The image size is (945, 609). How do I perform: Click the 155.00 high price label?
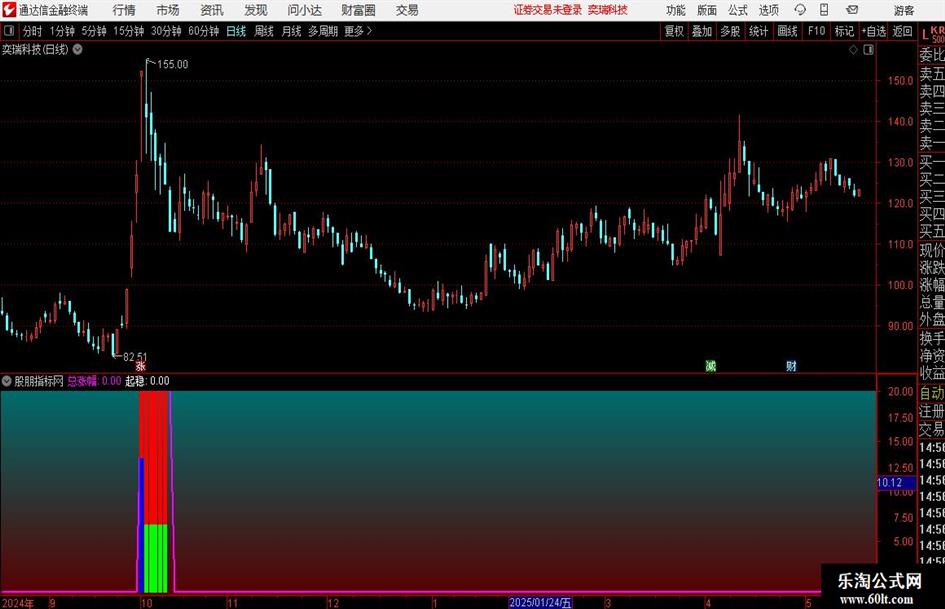[x=172, y=65]
